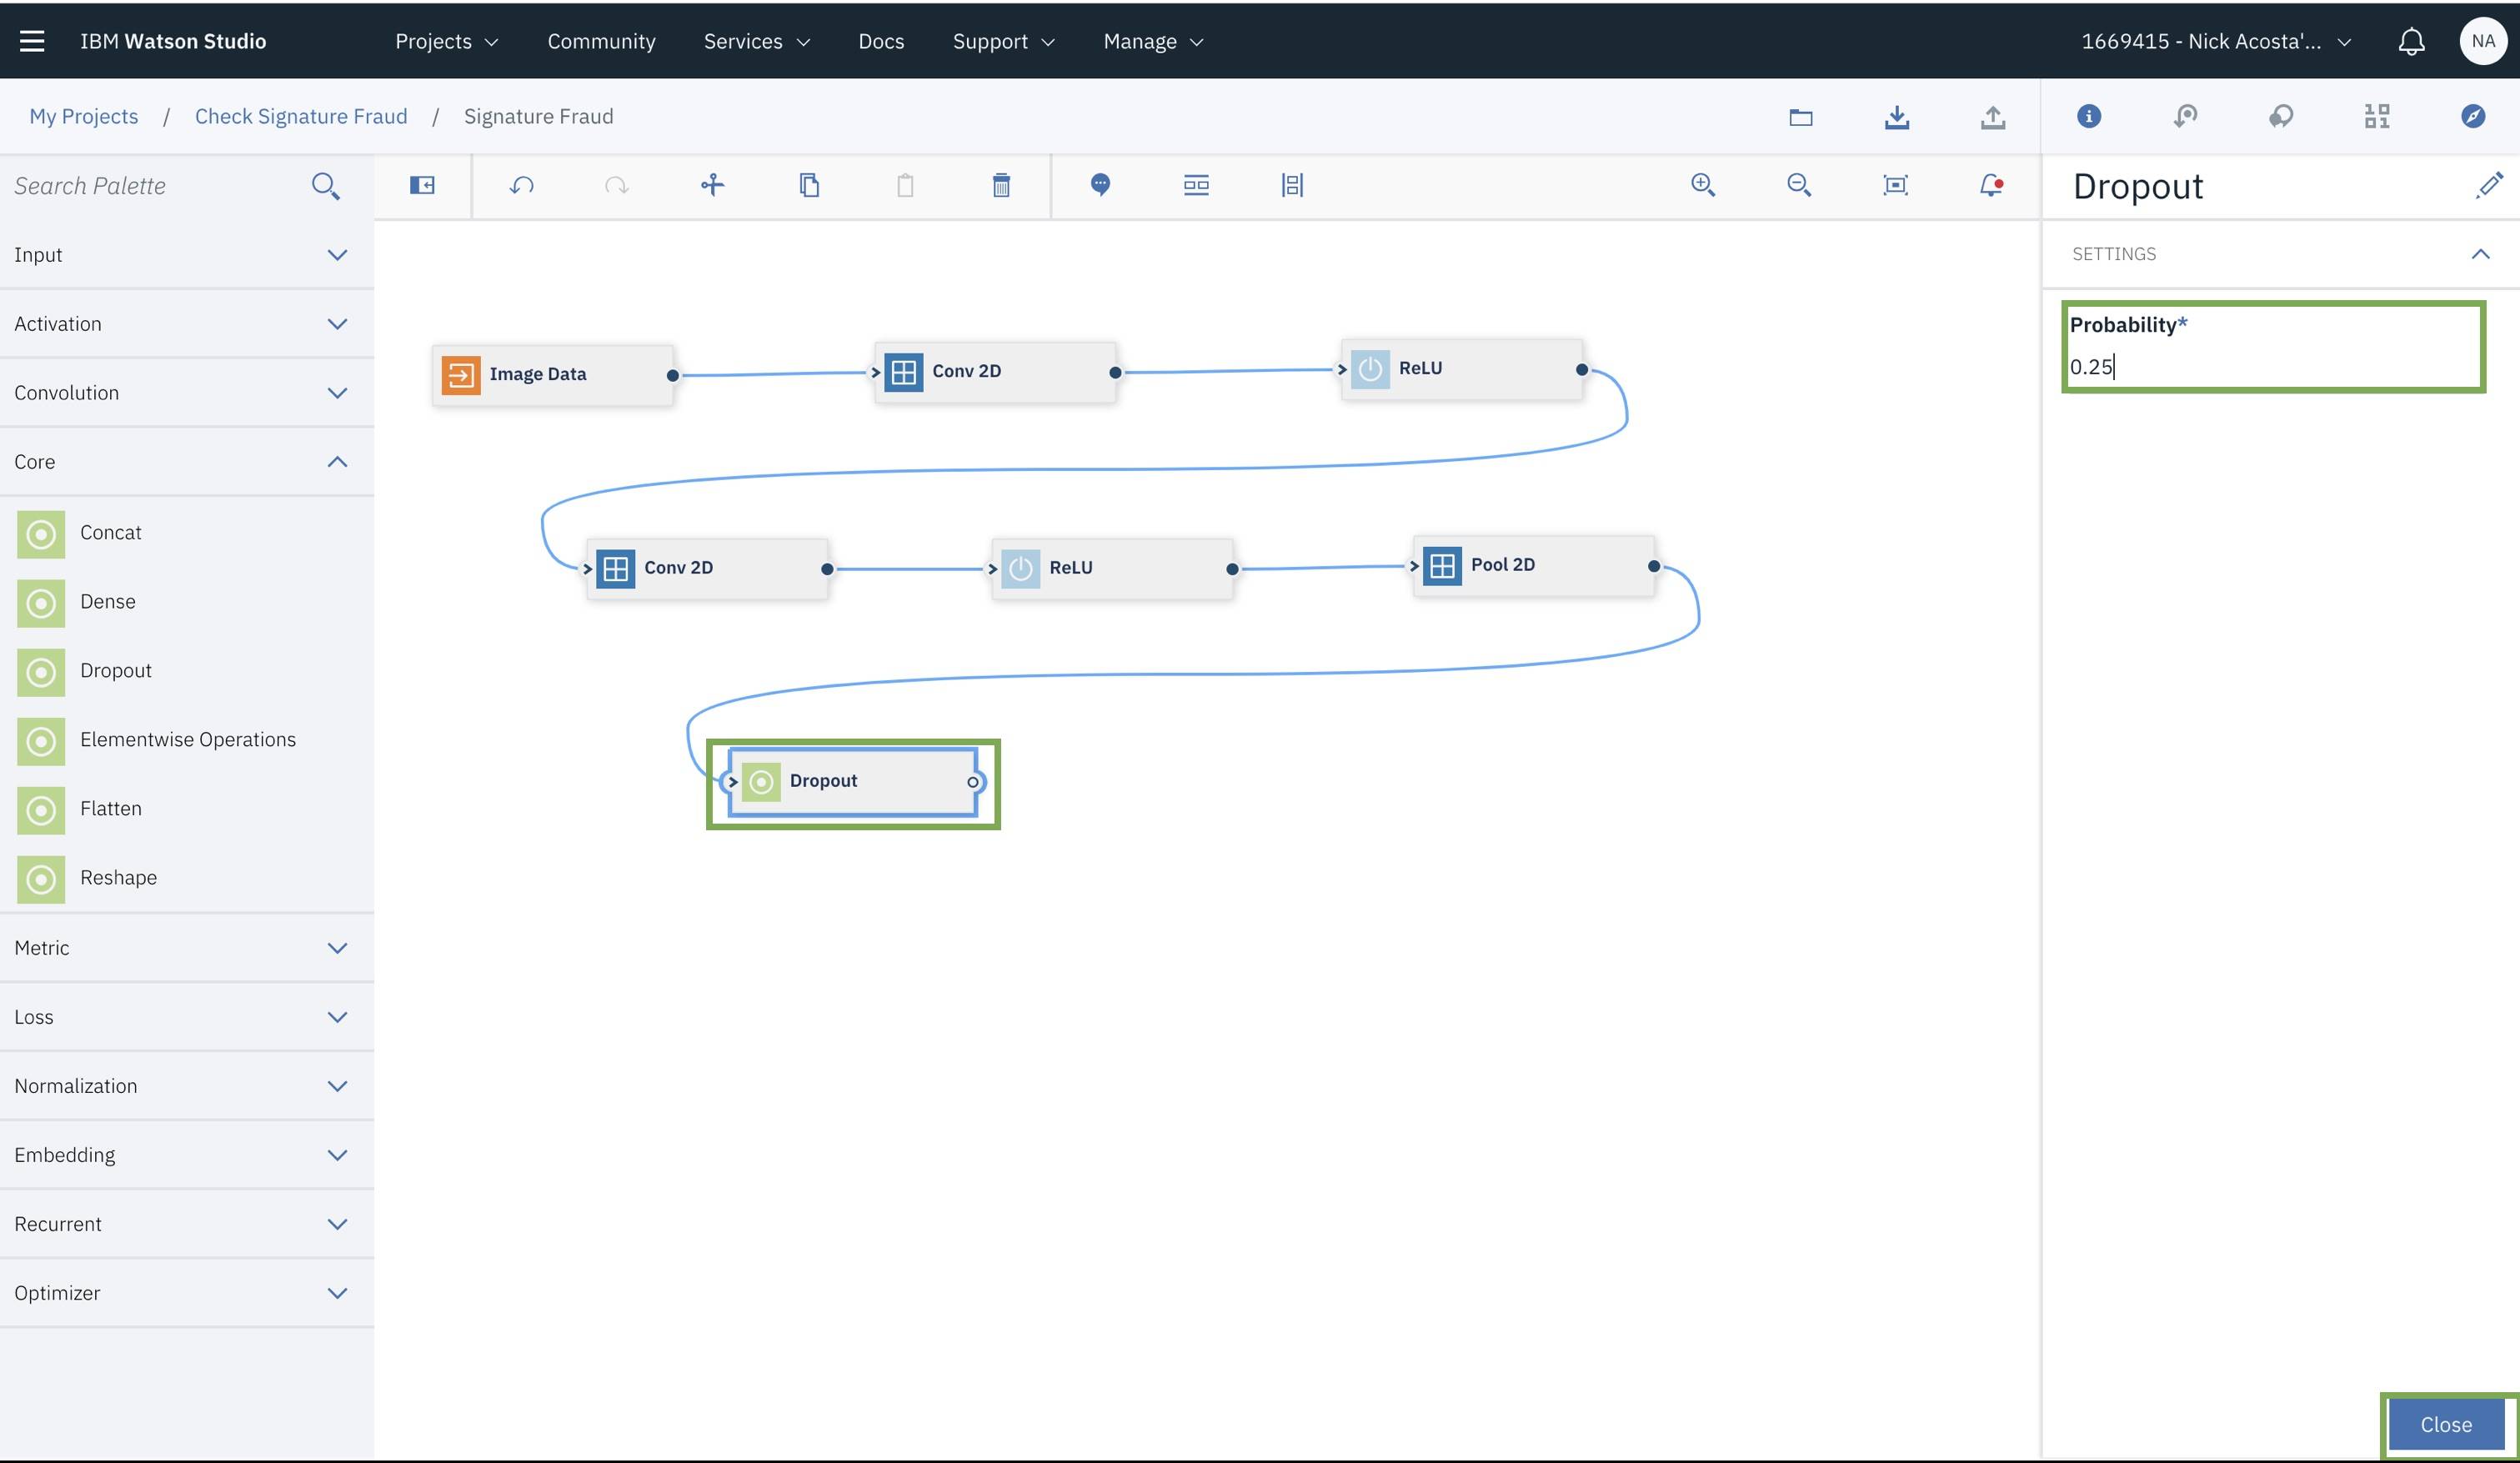
Task: Collapse the SETTINGS section chevron
Action: 2480,254
